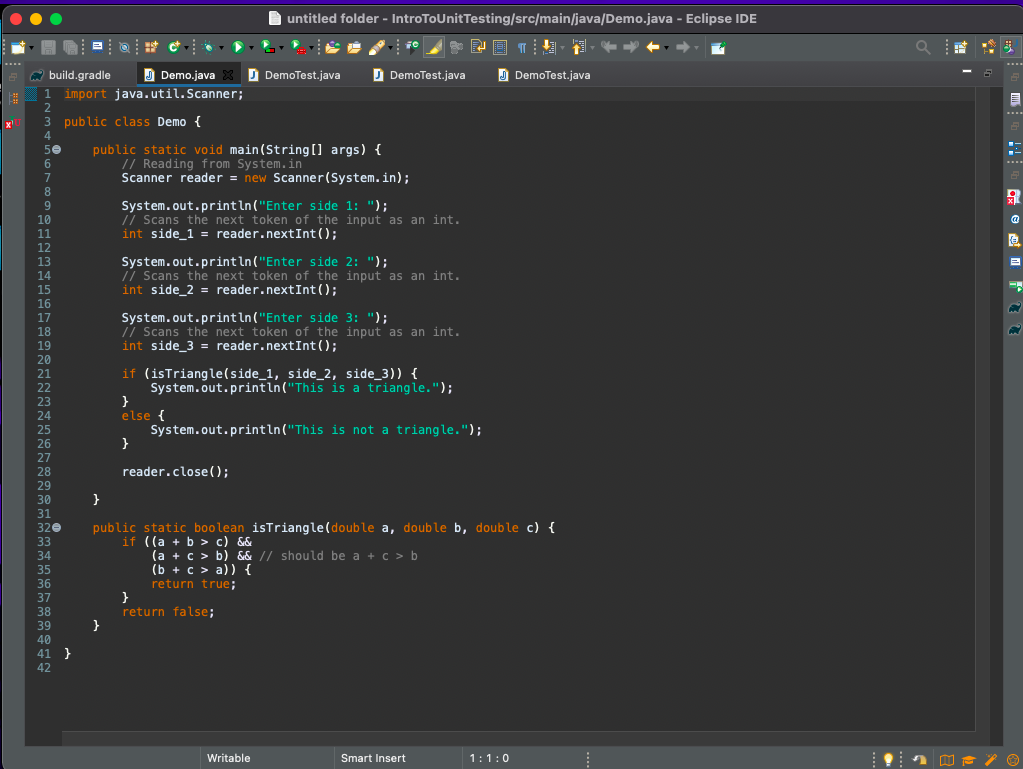The height and width of the screenshot is (769, 1023).
Task: Minimize the editor area
Action: [967, 71]
